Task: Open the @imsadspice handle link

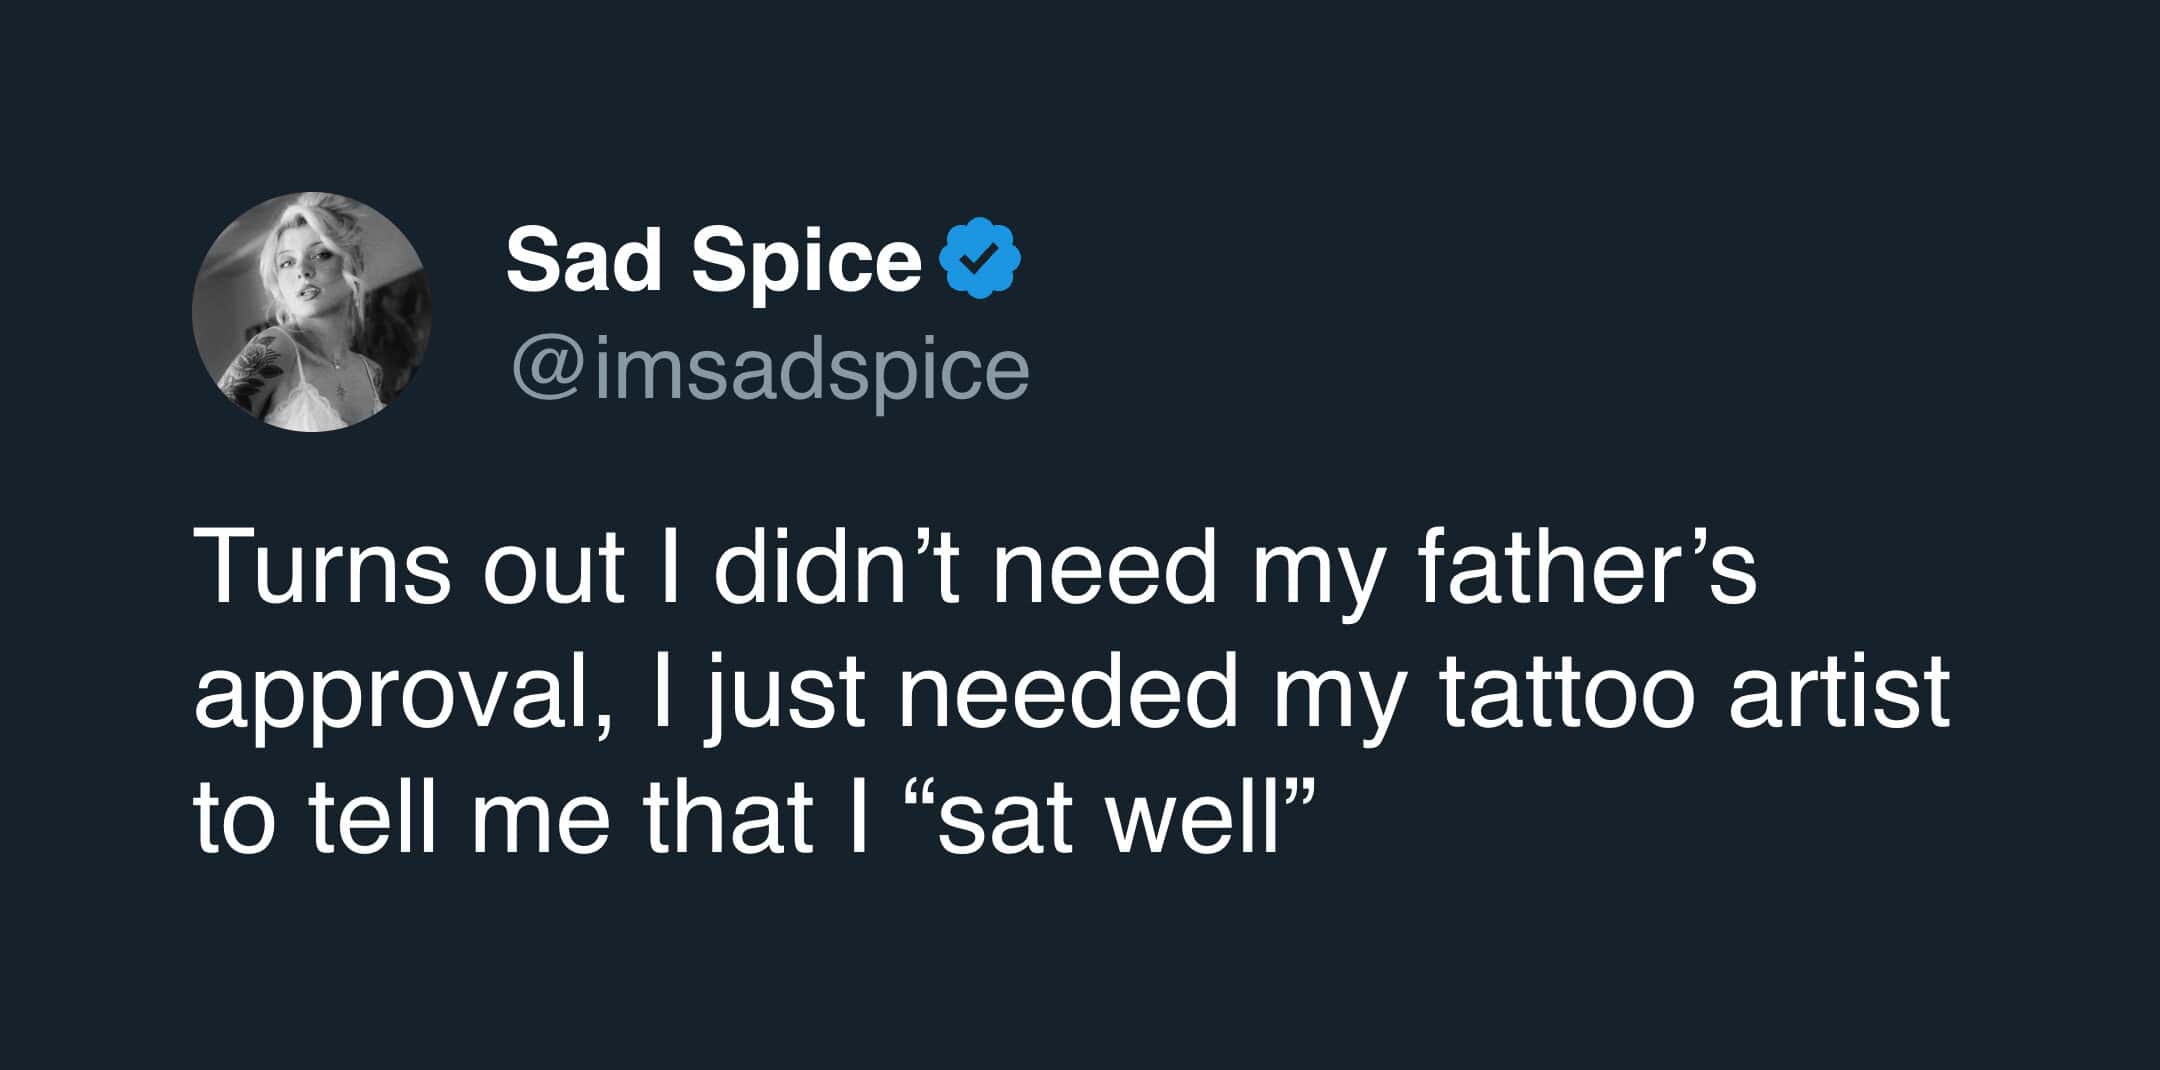Action: coord(770,370)
